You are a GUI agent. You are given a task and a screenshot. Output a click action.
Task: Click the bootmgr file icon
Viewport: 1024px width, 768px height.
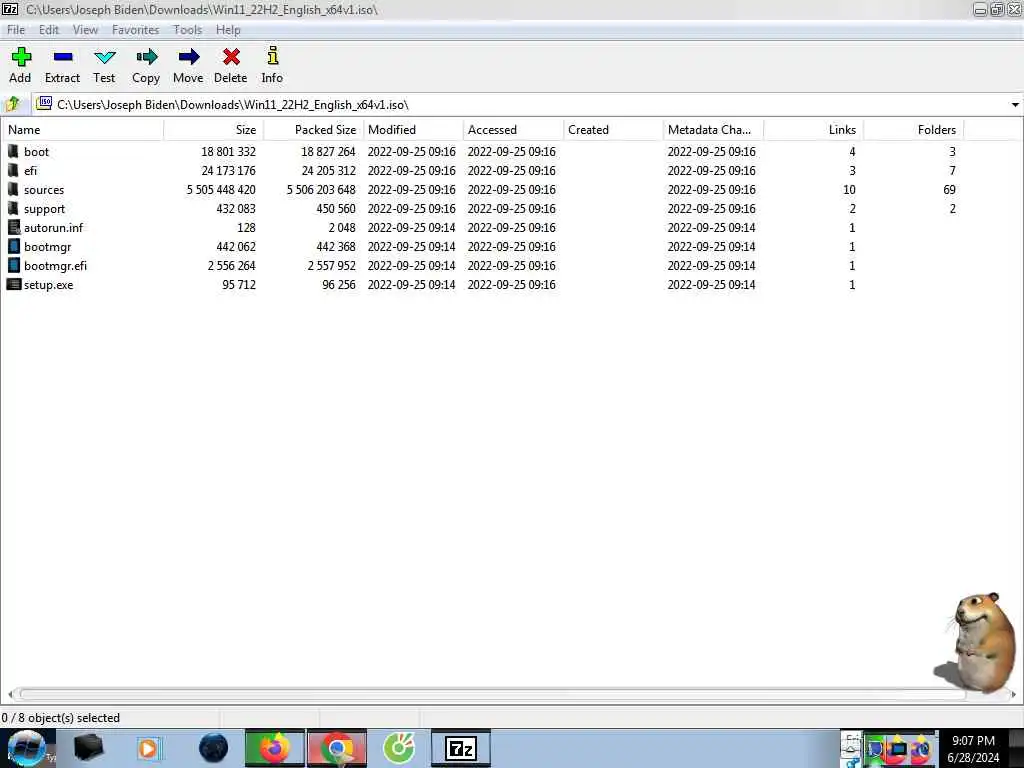14,246
